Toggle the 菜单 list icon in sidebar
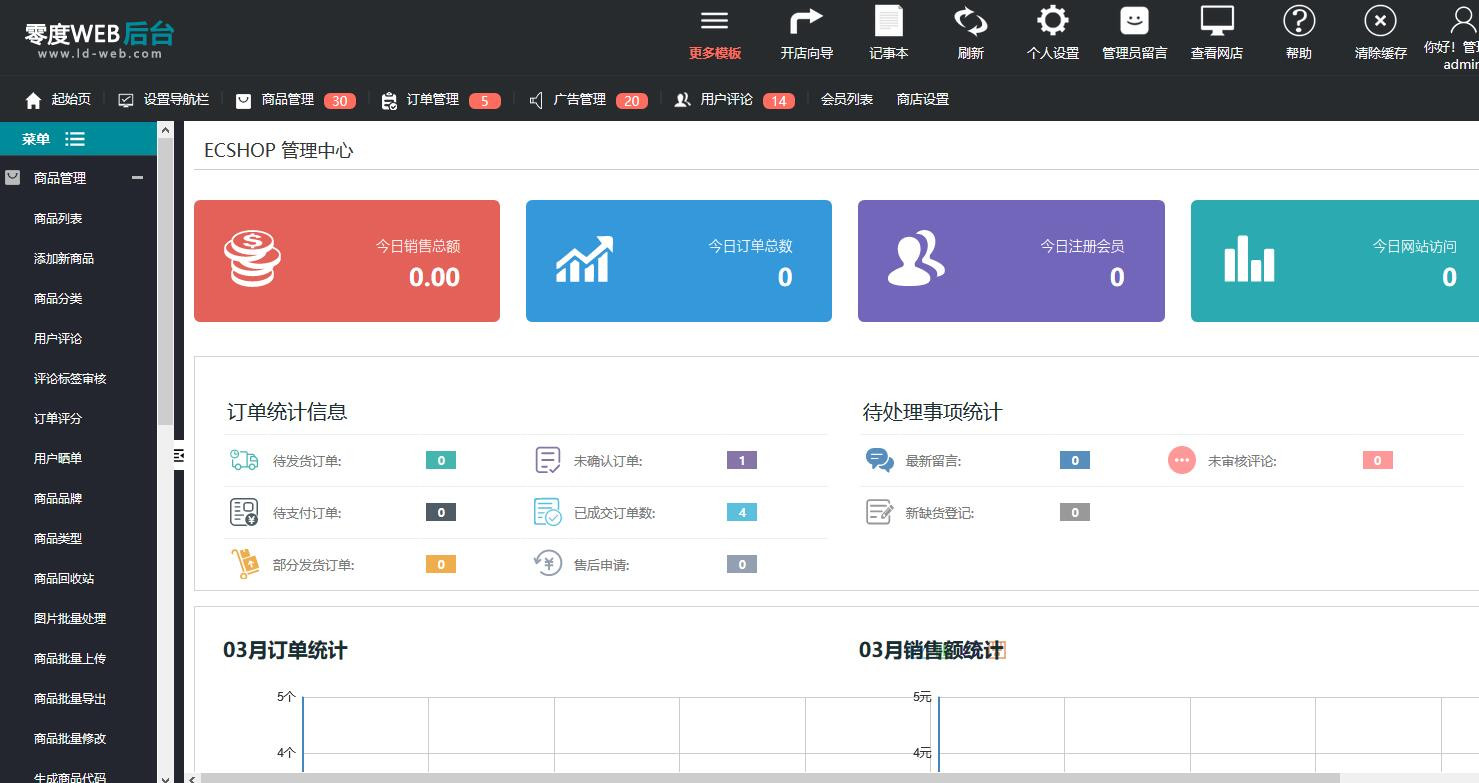Image resolution: width=1479 pixels, height=783 pixels. 75,139
